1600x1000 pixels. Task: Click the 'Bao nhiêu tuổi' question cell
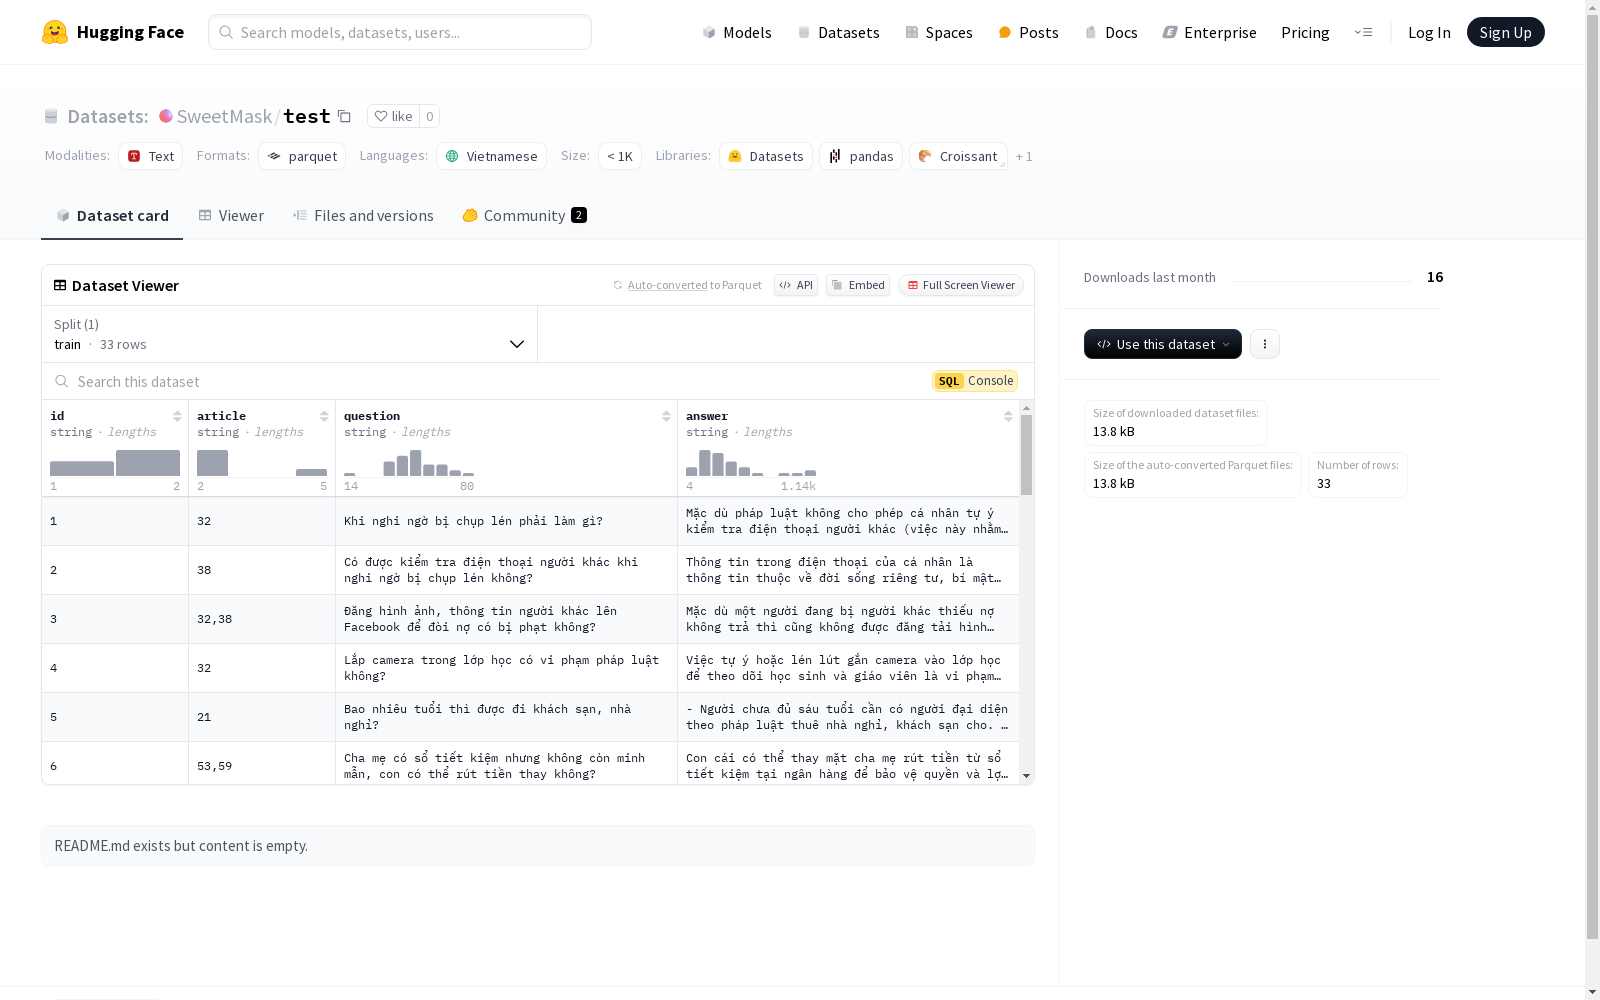coord(506,717)
